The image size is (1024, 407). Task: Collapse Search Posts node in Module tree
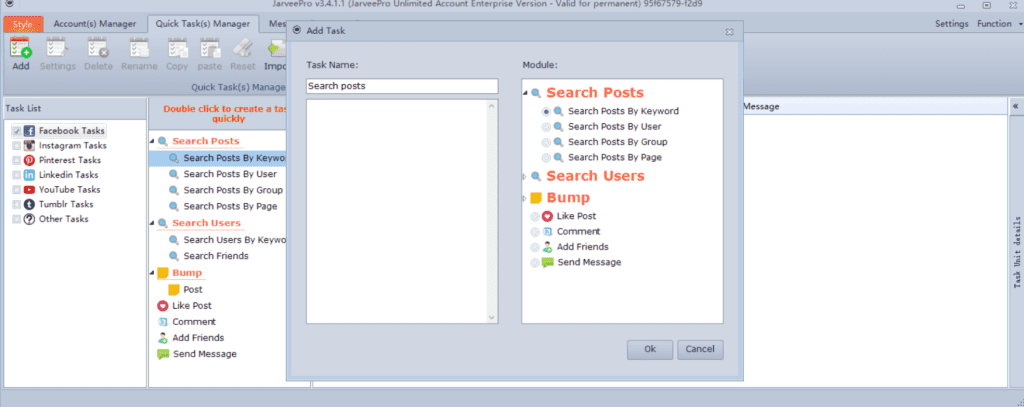click(x=525, y=93)
